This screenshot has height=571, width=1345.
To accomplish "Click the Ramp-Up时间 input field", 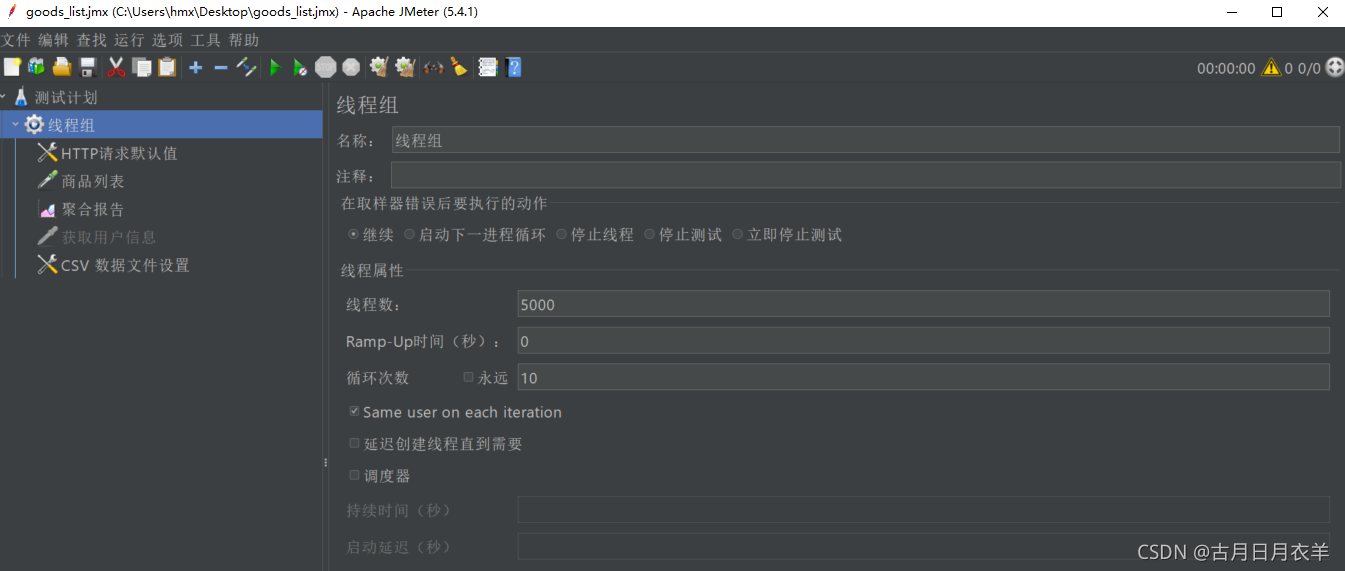I will coord(923,341).
